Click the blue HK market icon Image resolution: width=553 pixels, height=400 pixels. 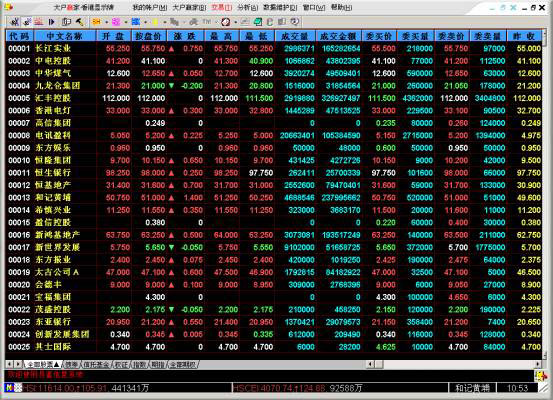(x=136, y=22)
